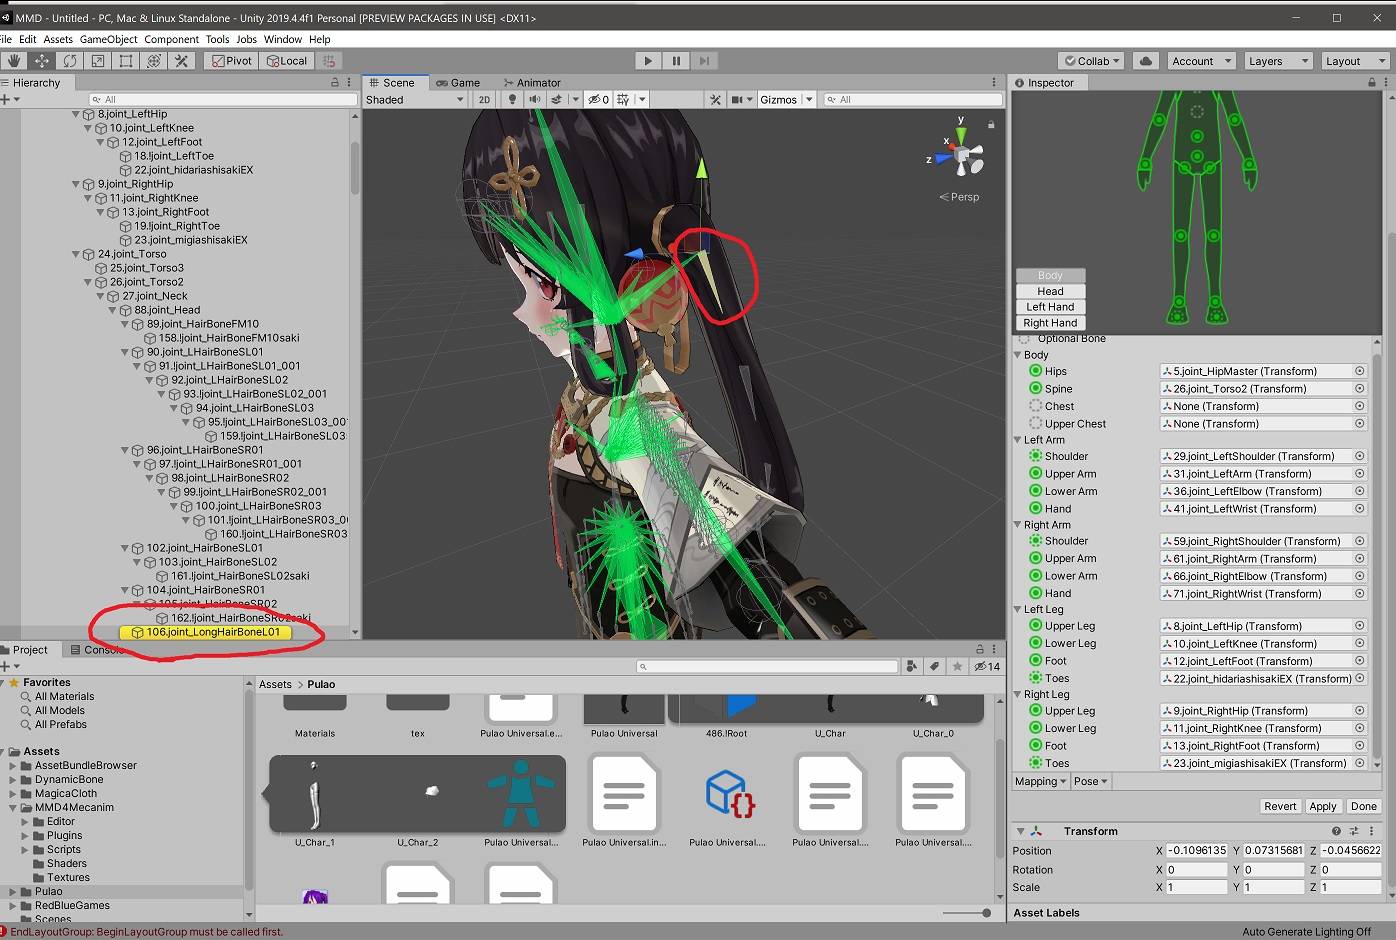Open Hierarchy panel options menu
Image resolution: width=1396 pixels, height=940 pixels.
(349, 83)
